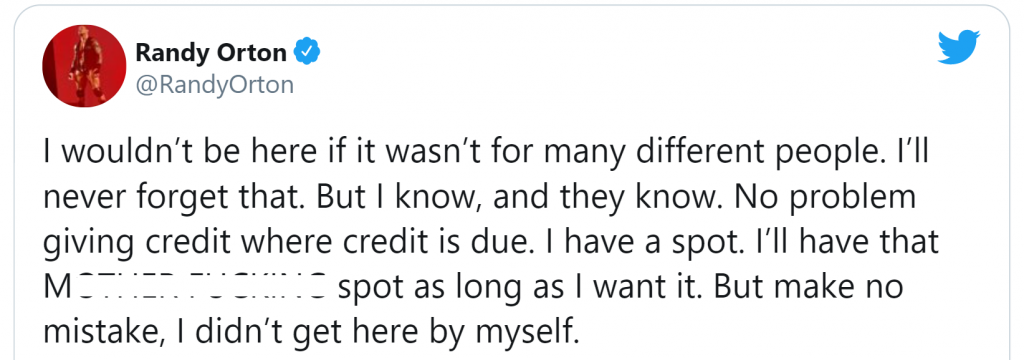Click the Randy Orton display name
Viewport: 1024px width, 360px height.
pos(211,52)
